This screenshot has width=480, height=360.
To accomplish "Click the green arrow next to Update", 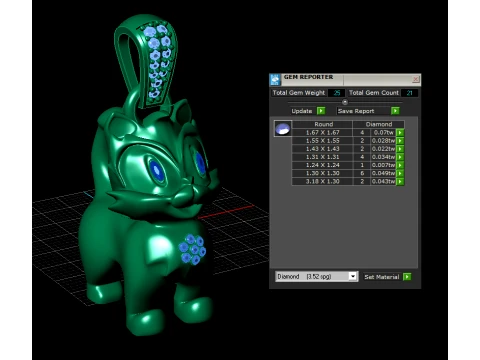I will (x=321, y=111).
